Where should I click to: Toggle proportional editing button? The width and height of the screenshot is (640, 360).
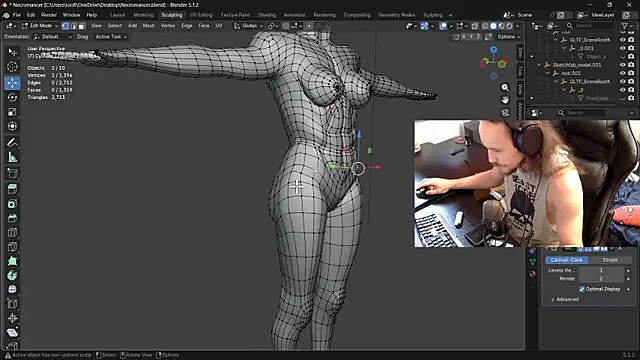[309, 26]
